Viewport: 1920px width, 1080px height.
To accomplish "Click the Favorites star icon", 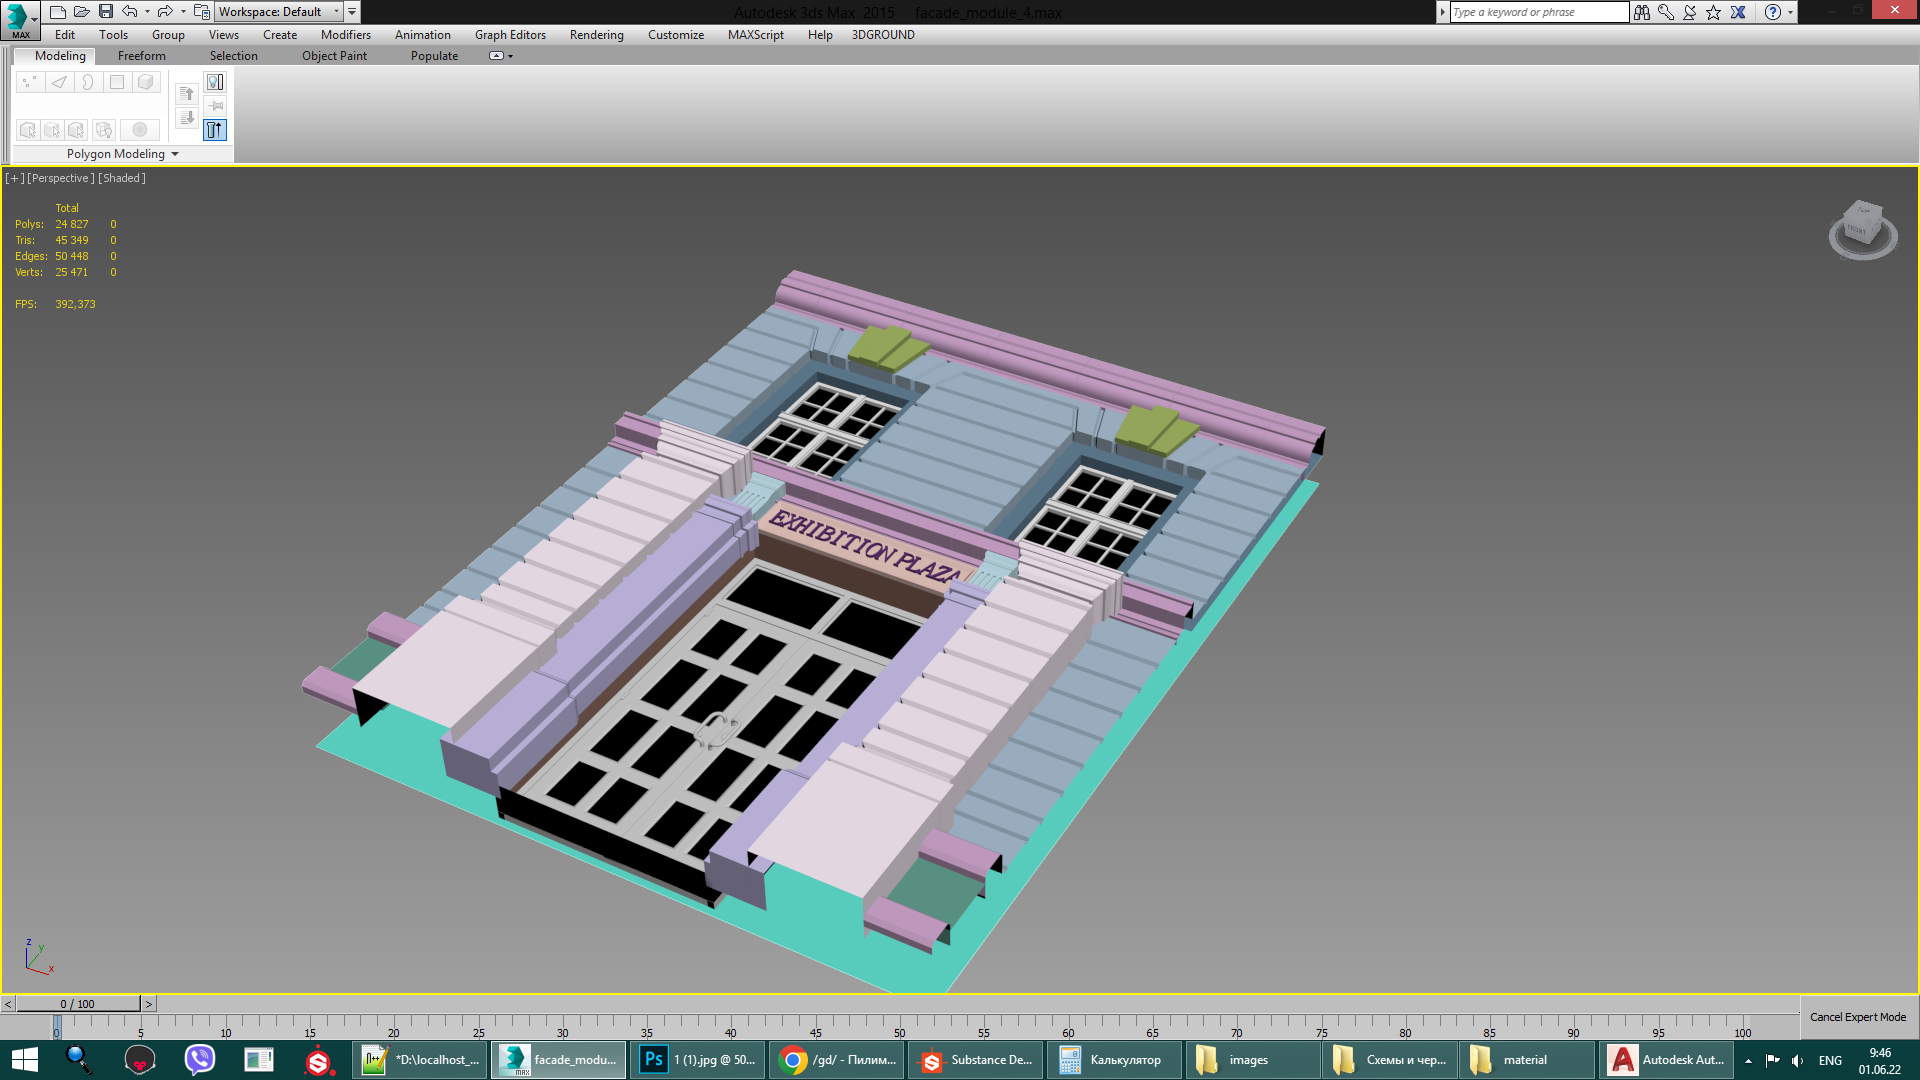I will point(1714,12).
